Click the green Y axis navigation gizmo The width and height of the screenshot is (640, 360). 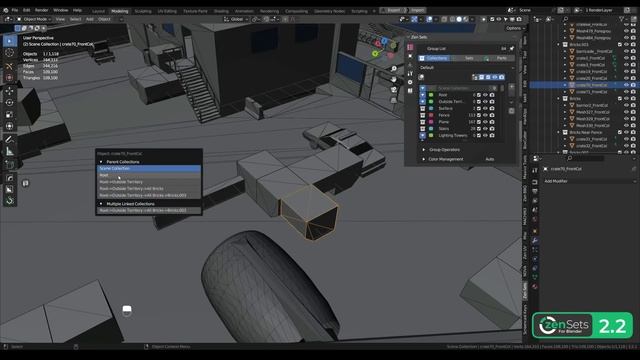click(375, 53)
